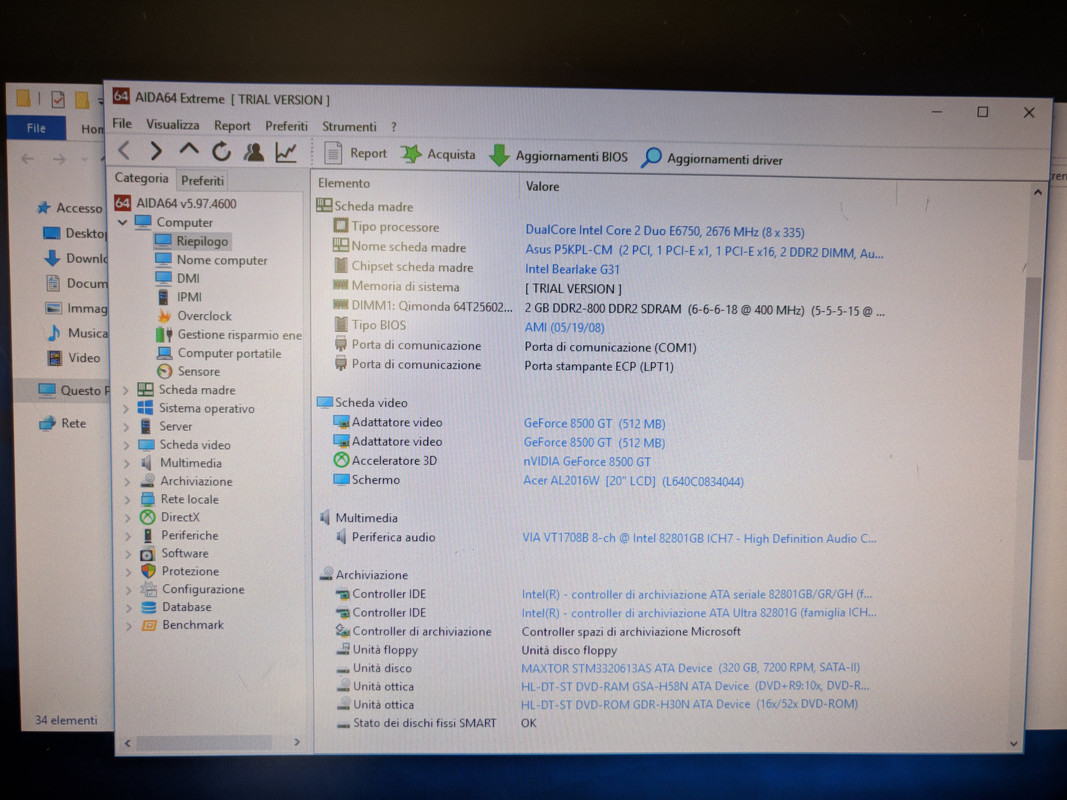Viewport: 1067px width, 800px height.
Task: Click scroll-down arrow of summary list
Action: 1014,744
